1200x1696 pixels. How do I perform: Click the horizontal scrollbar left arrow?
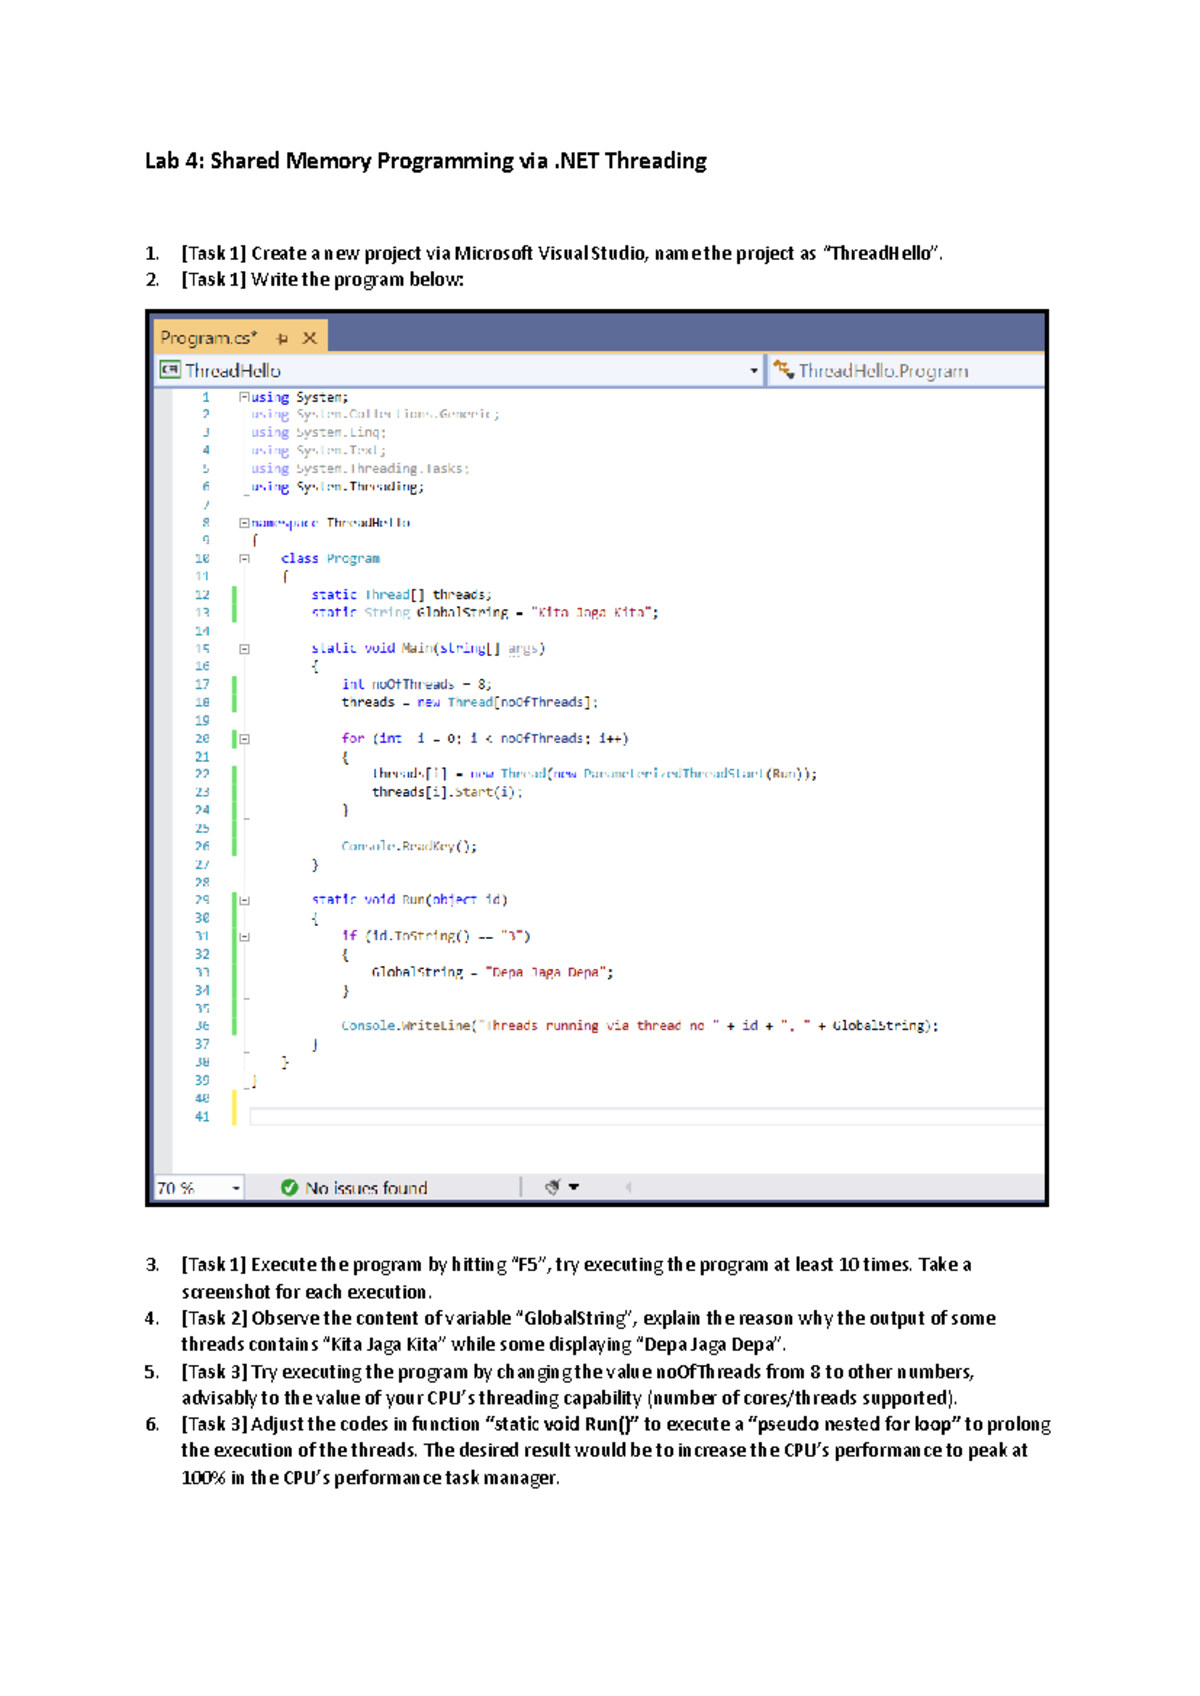(x=628, y=1187)
